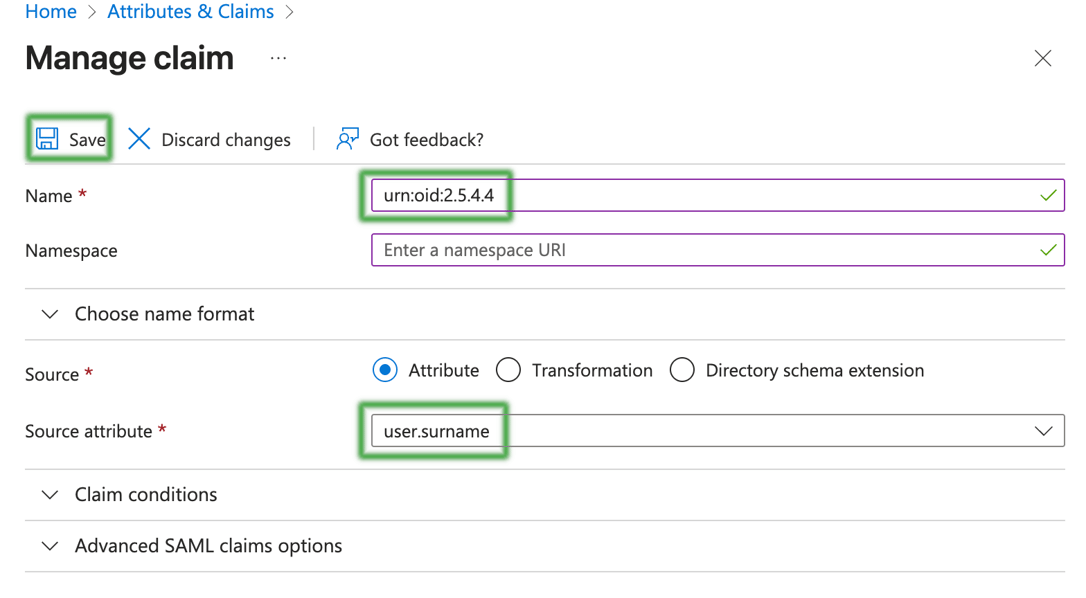Click Discard changes text button

(x=226, y=140)
